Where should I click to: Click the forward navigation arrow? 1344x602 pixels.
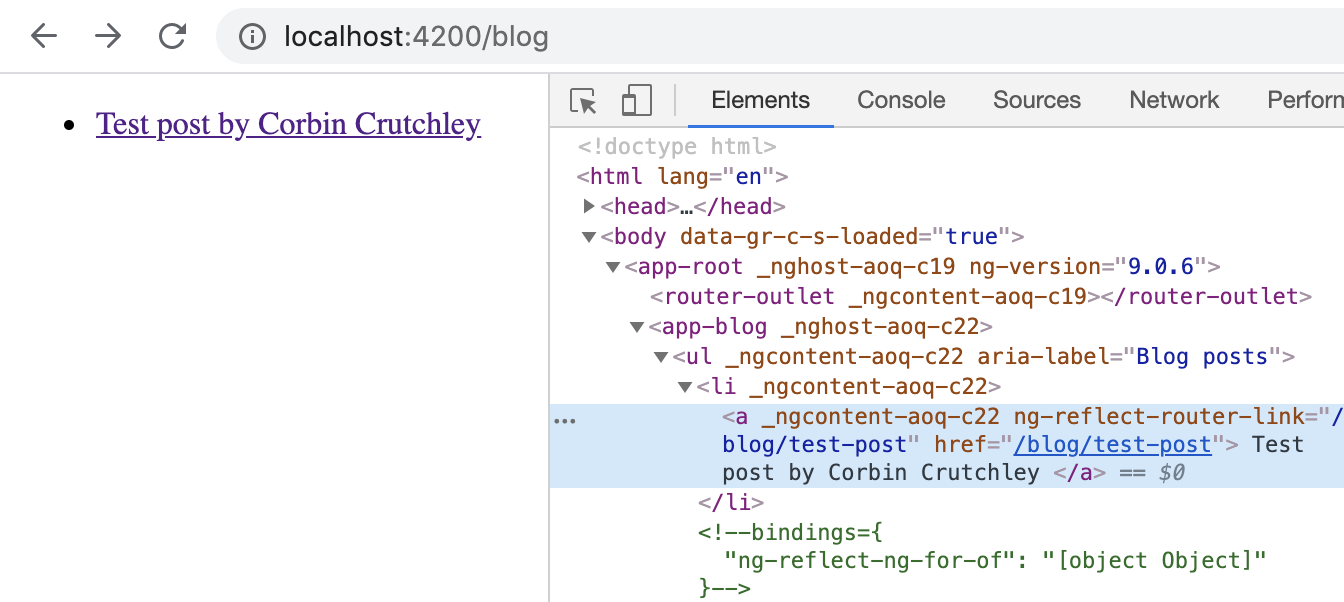(108, 36)
